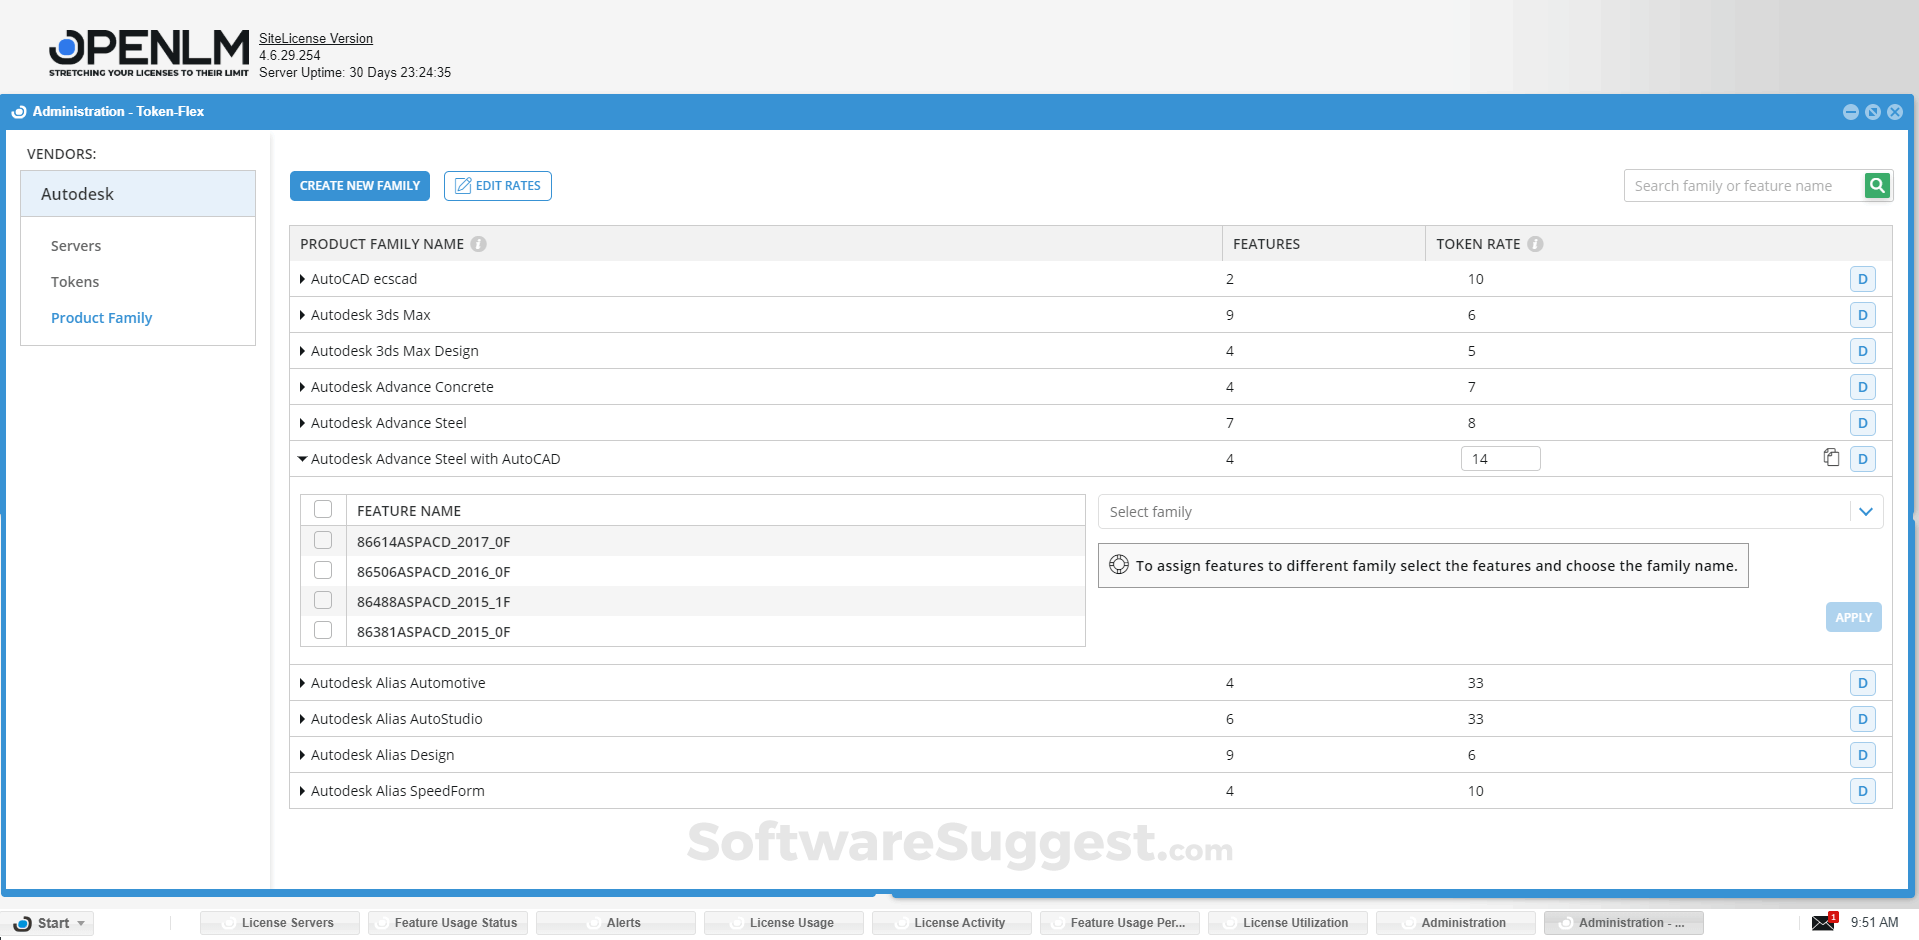Select the Autodesk vendor
This screenshot has width=1919, height=940.
tap(138, 194)
